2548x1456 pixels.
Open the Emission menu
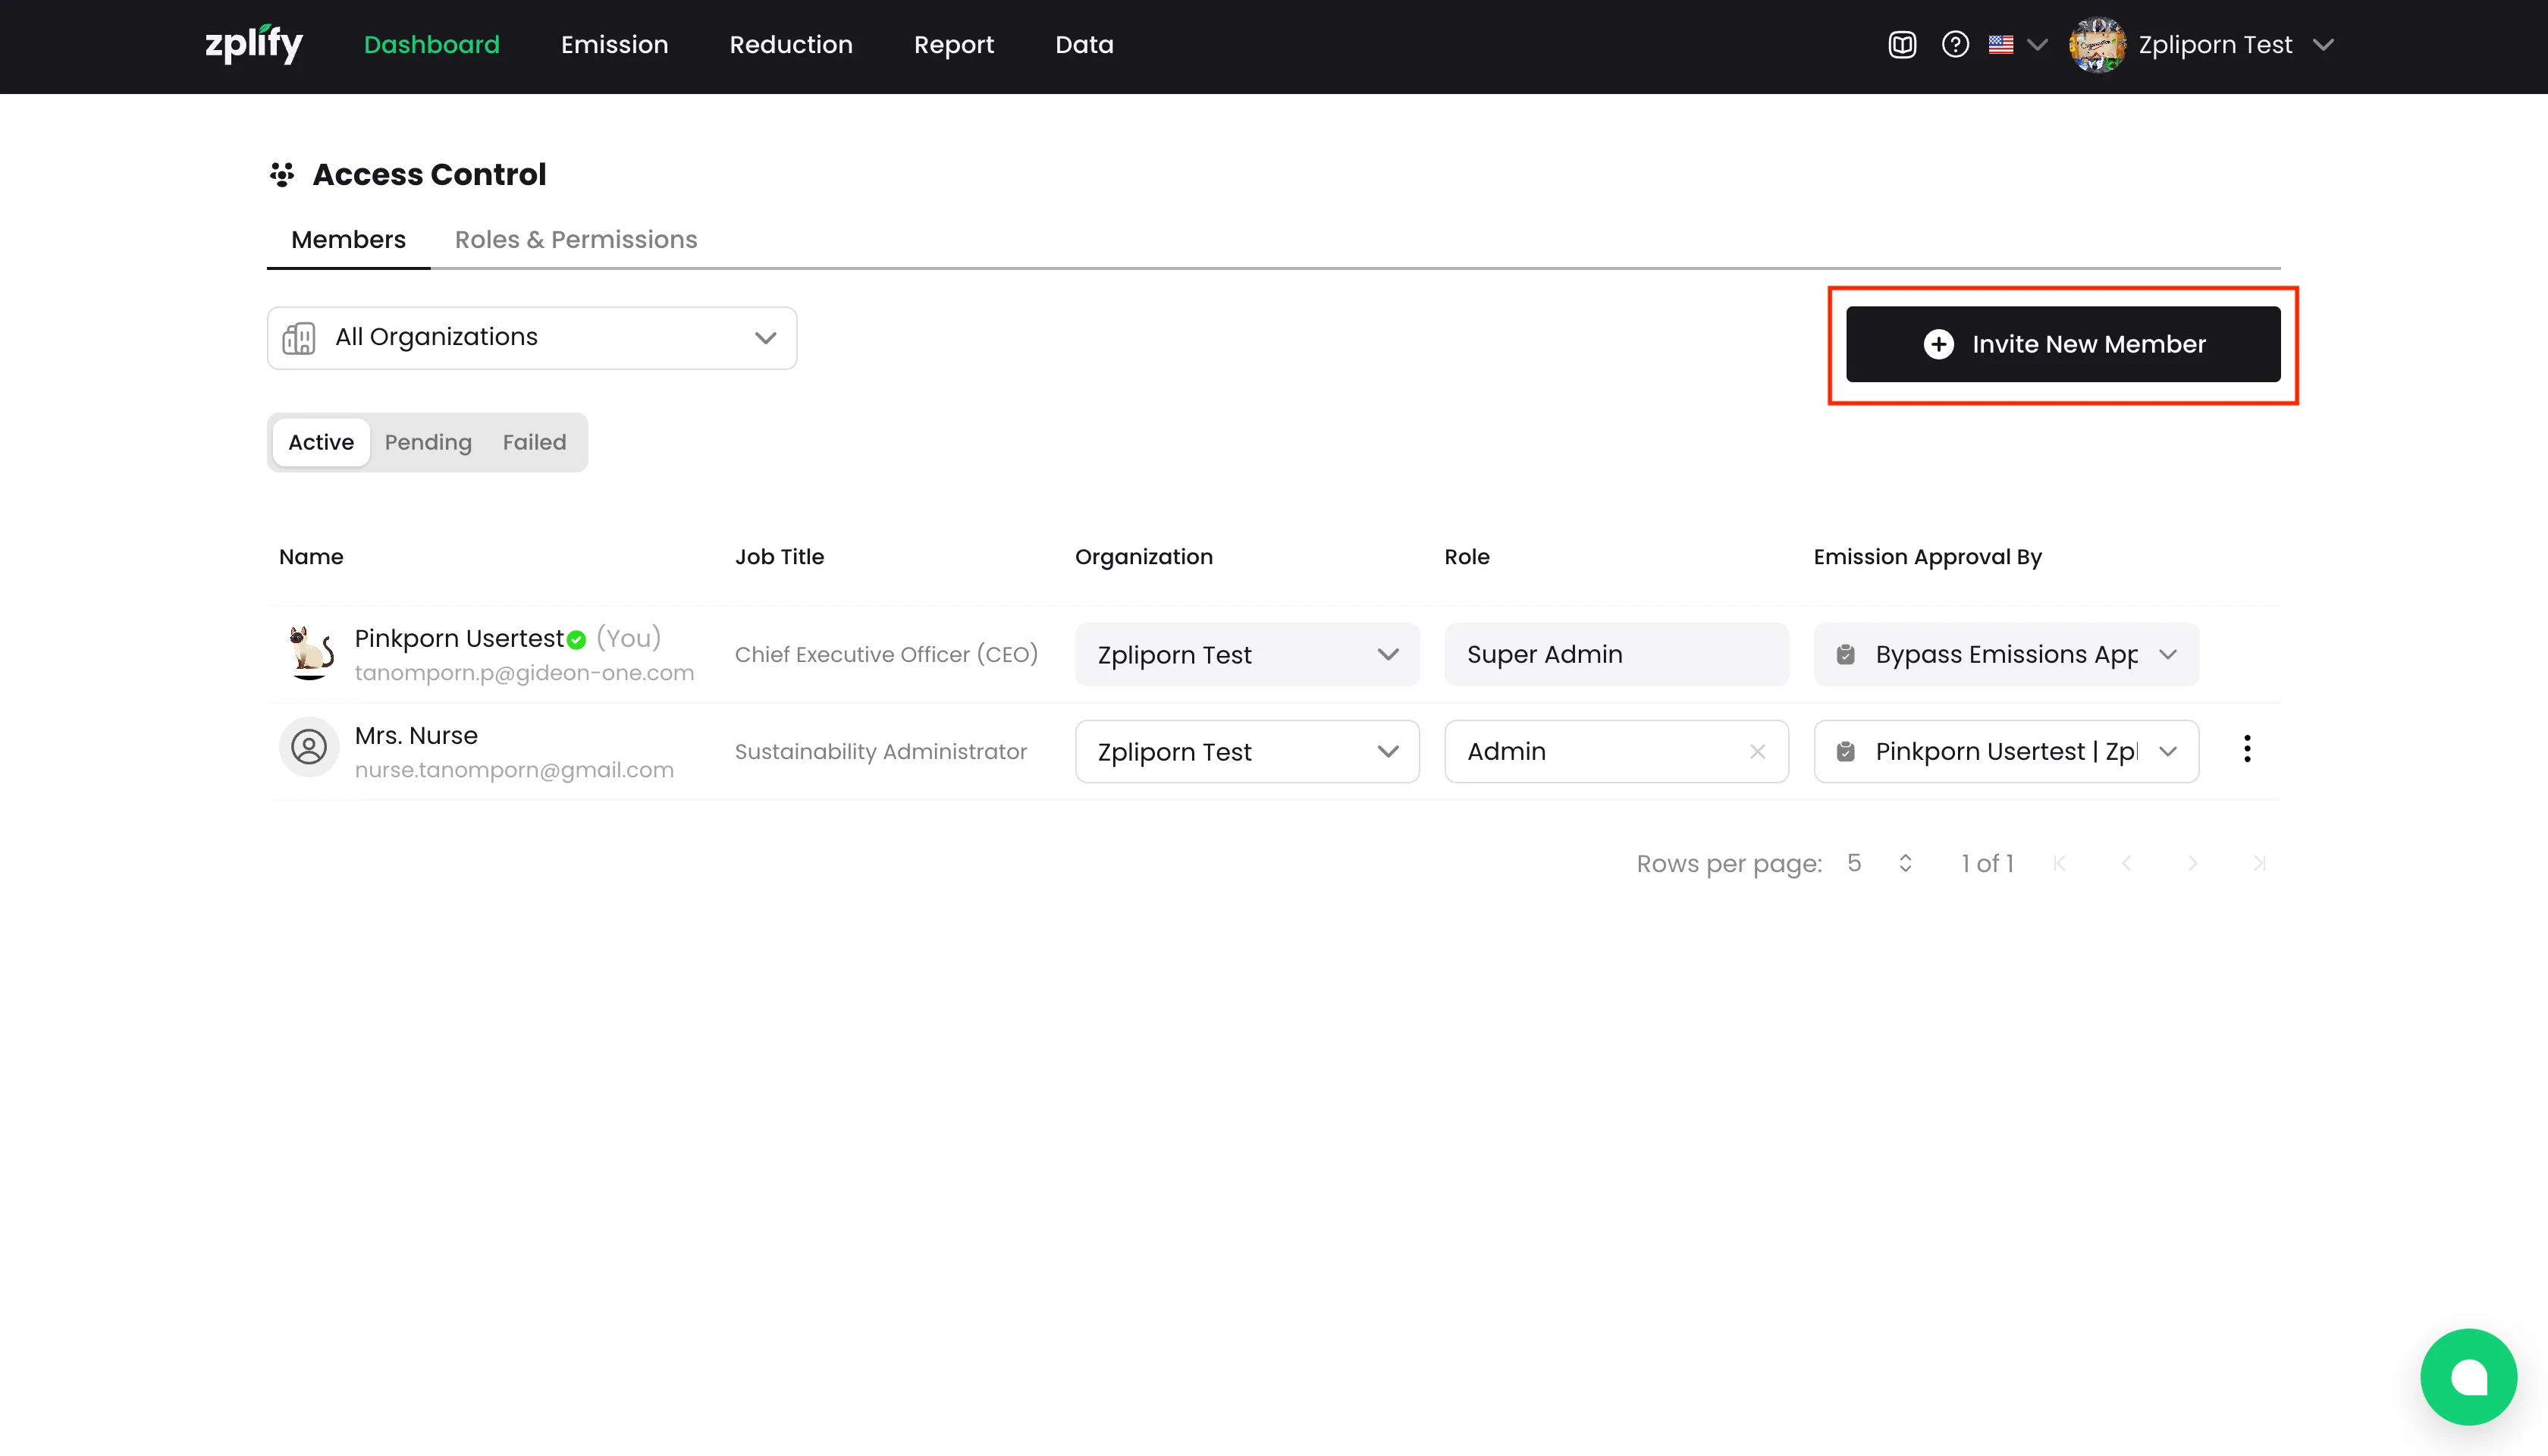tap(614, 45)
